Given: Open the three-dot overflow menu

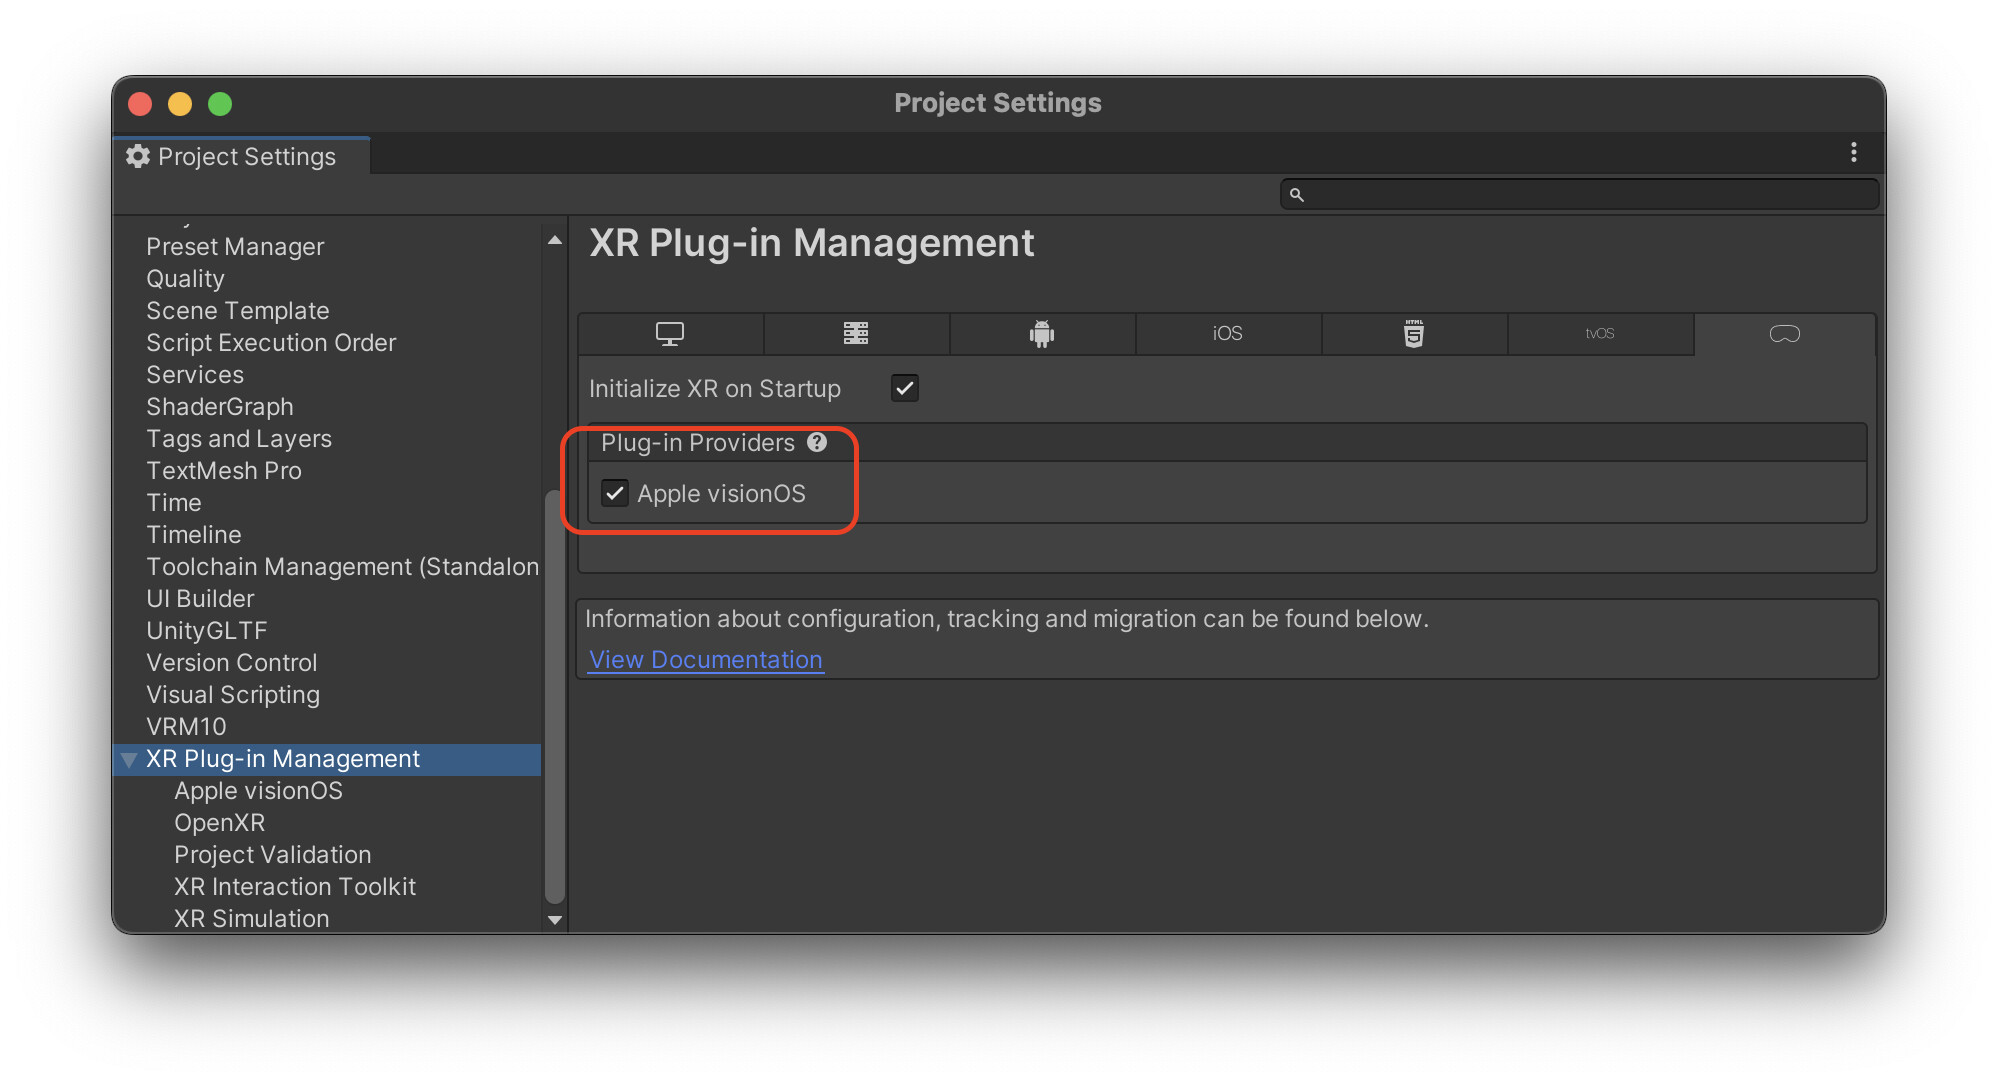Looking at the screenshot, I should coord(1853,152).
